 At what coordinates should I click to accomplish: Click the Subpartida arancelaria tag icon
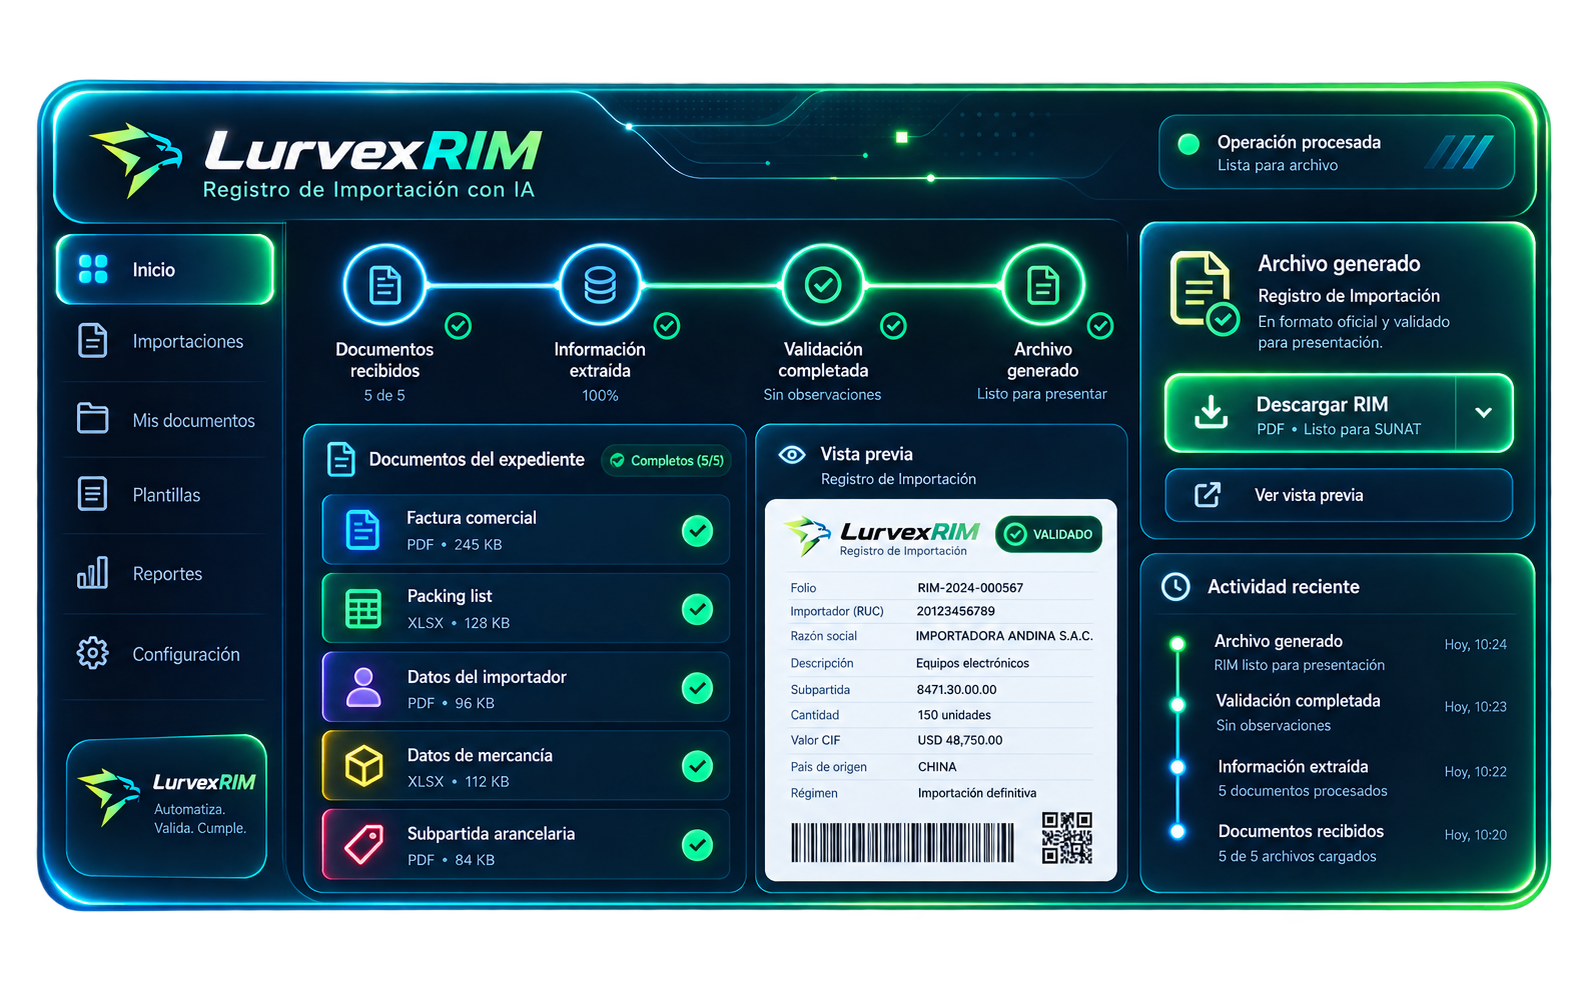point(364,844)
